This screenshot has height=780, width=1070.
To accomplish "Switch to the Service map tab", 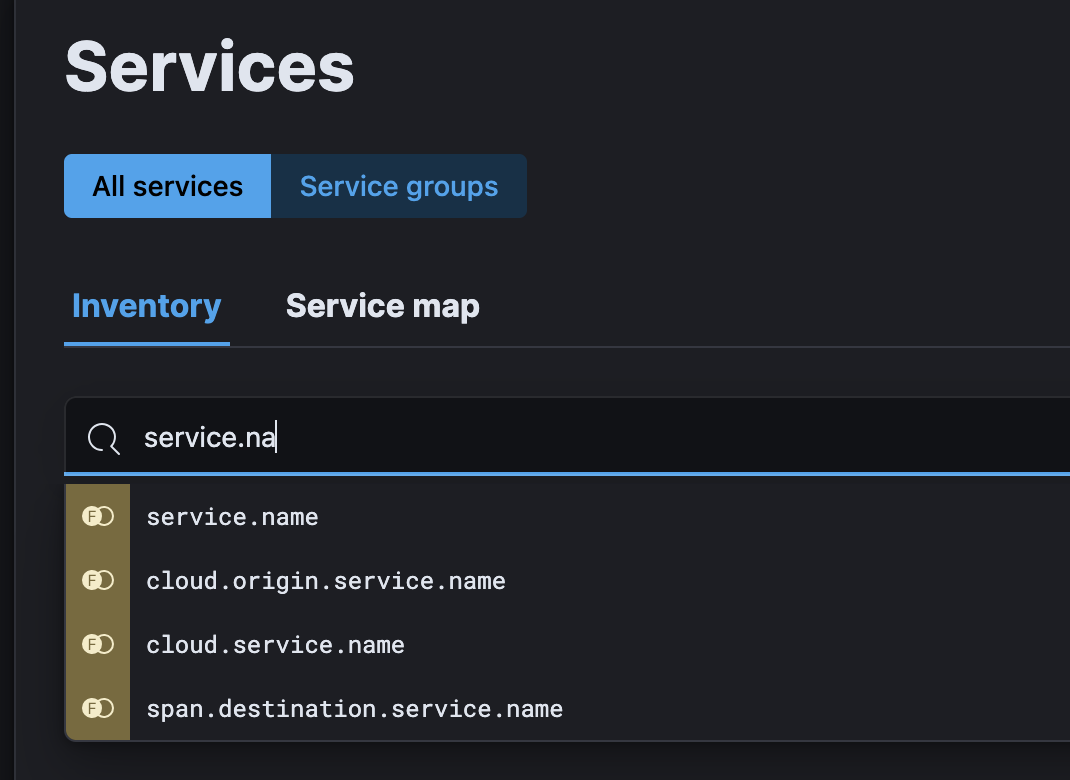I will pyautogui.click(x=382, y=306).
